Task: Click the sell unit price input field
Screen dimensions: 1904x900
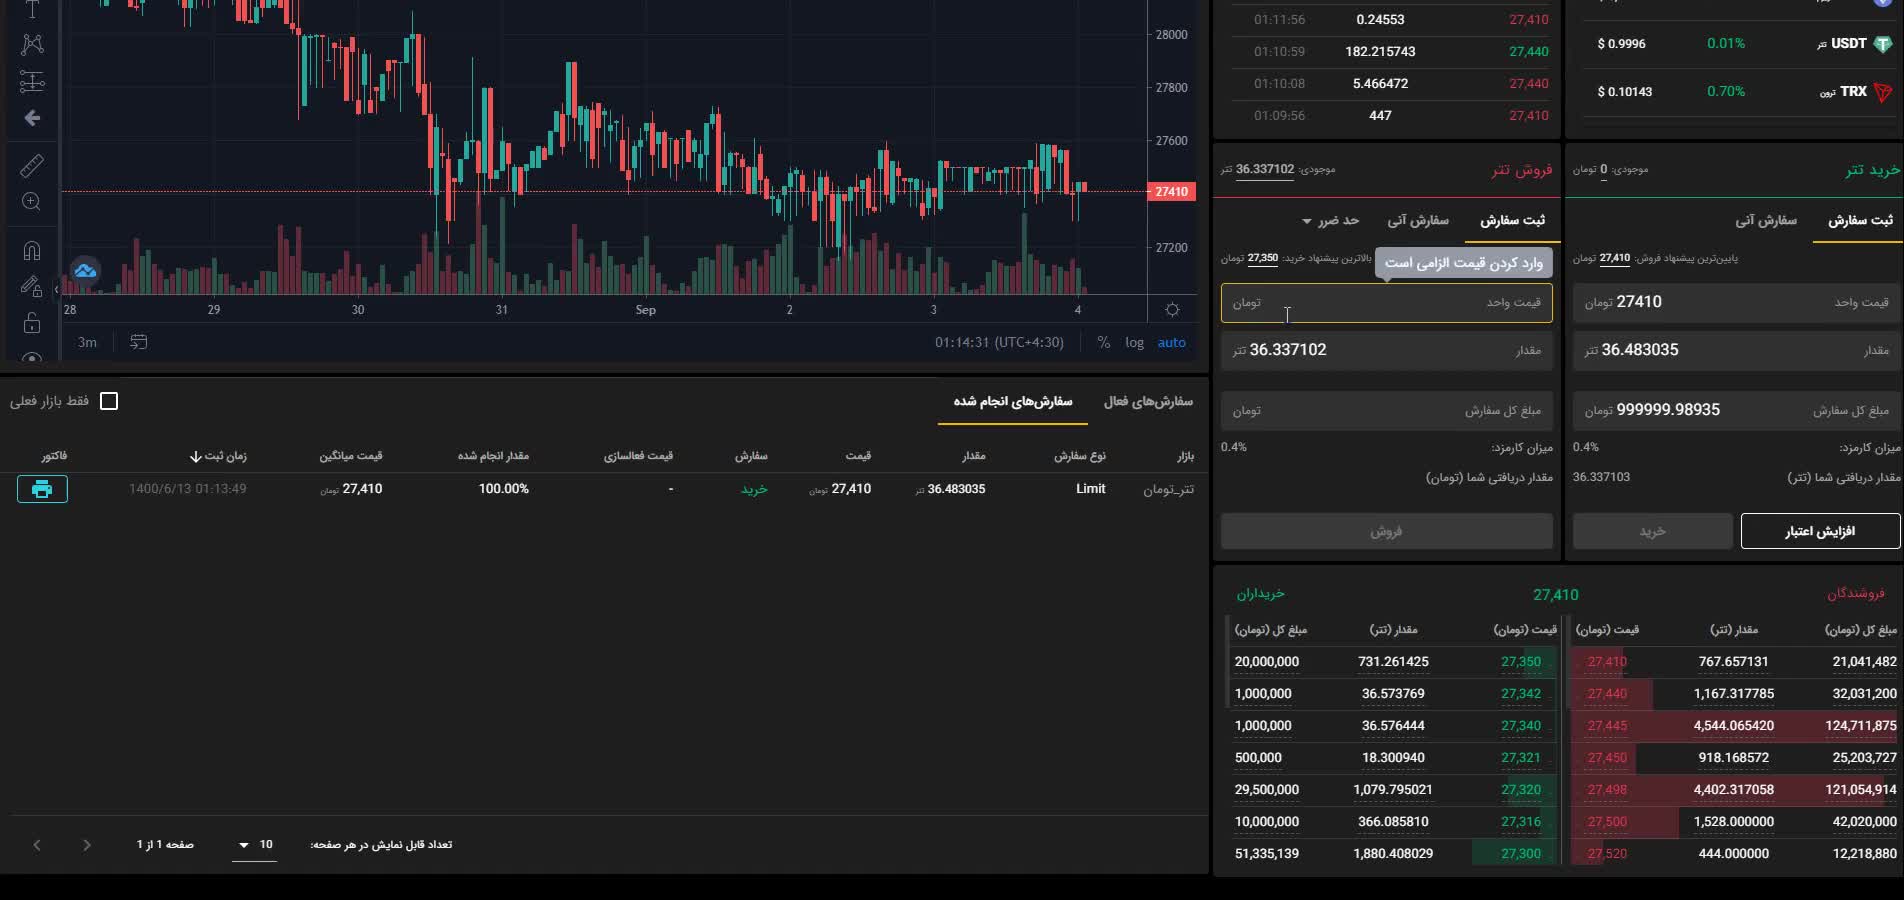Action: (1386, 303)
